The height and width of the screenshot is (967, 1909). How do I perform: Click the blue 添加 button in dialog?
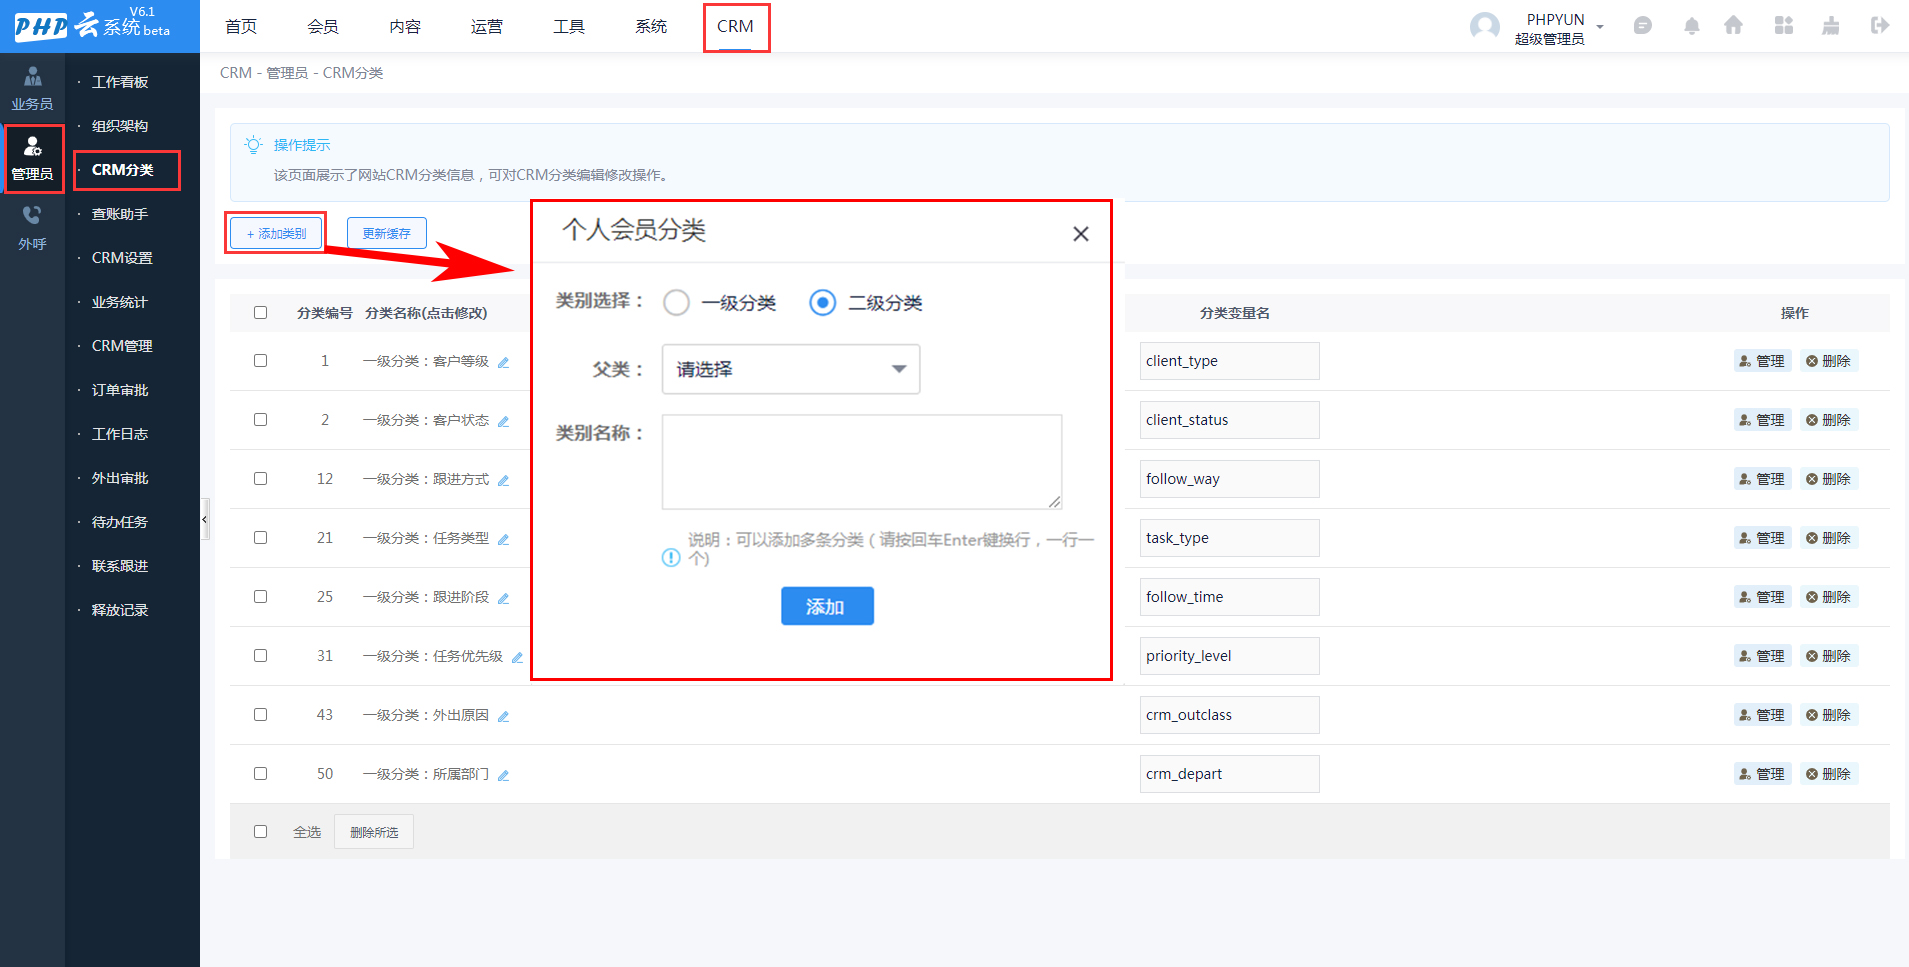point(827,606)
